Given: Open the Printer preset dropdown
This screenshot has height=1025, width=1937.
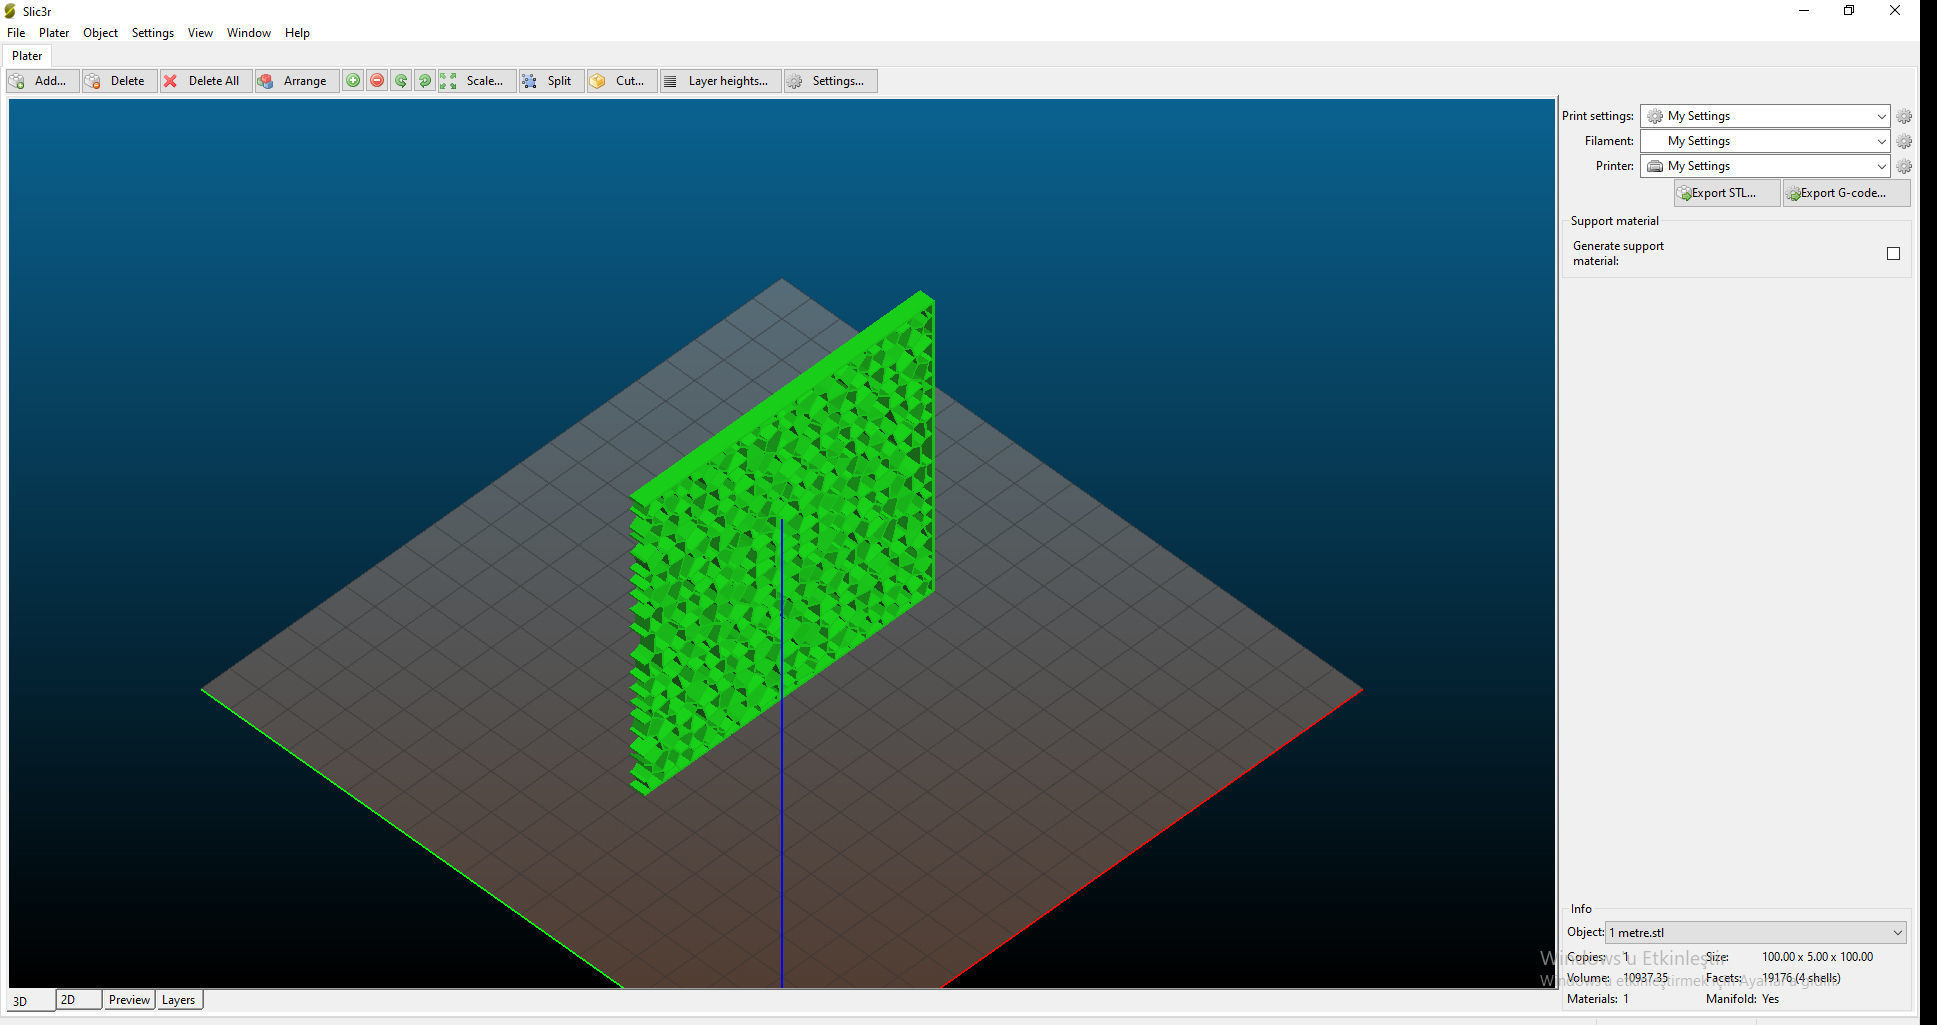Looking at the screenshot, I should pyautogui.click(x=1765, y=166).
